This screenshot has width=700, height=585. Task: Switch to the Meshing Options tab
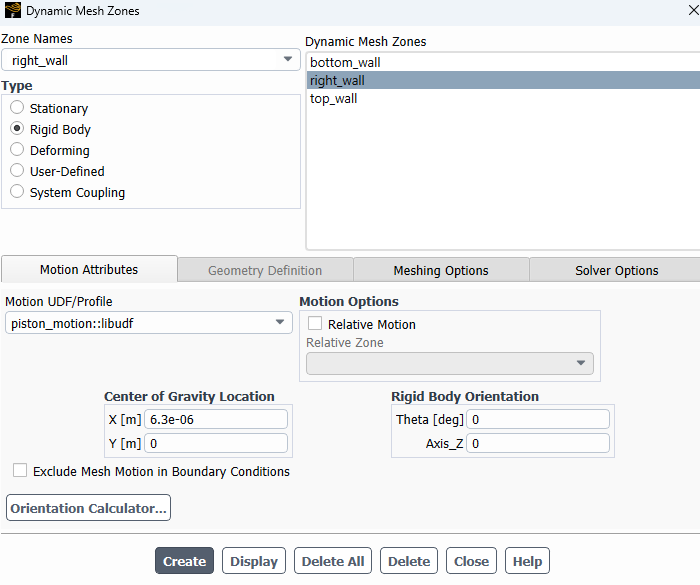(x=440, y=270)
